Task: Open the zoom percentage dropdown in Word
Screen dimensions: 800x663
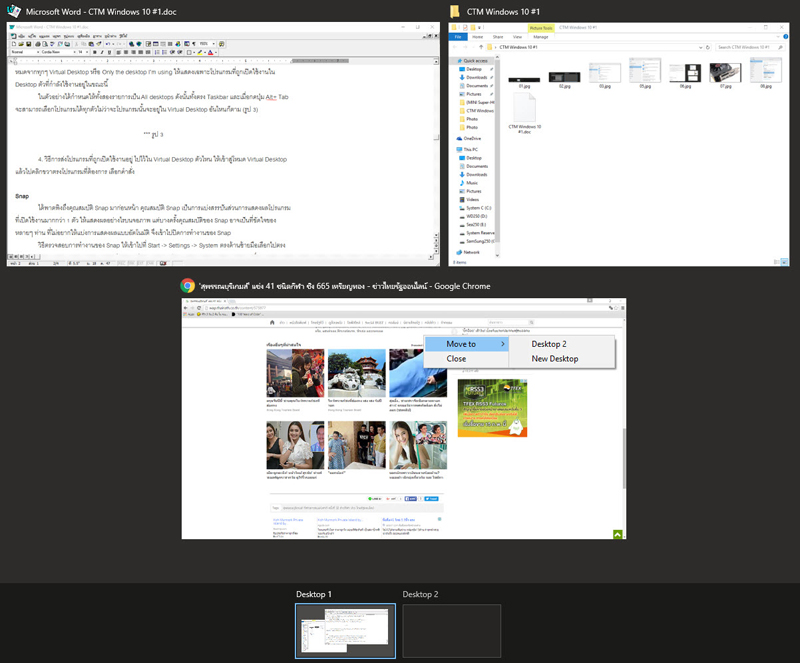Action: point(213,44)
